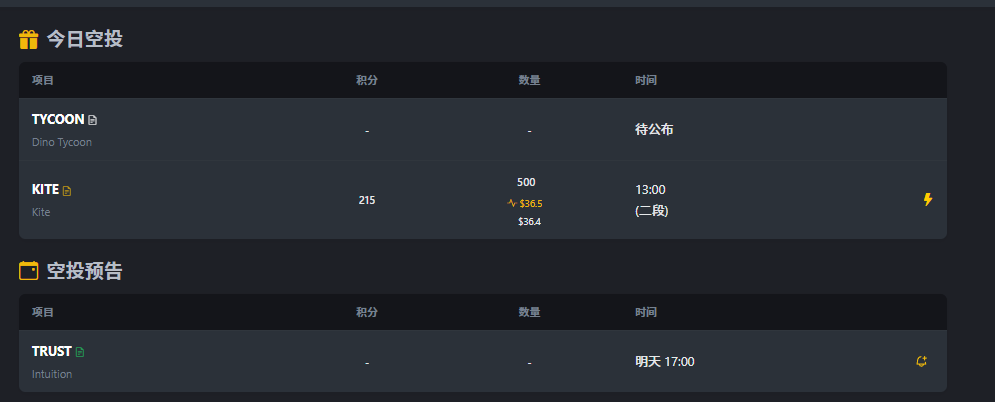Open the yellow document icon beside KITE
This screenshot has height=402, width=995.
coord(67,190)
